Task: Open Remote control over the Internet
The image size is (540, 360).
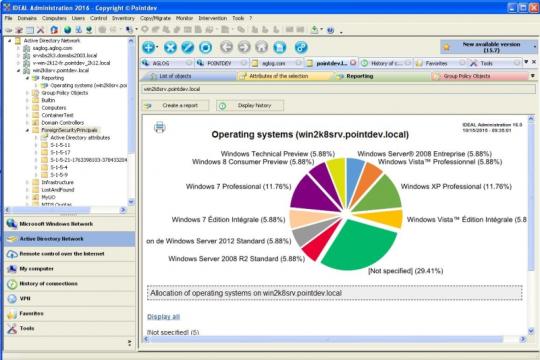Action: [x=70, y=254]
